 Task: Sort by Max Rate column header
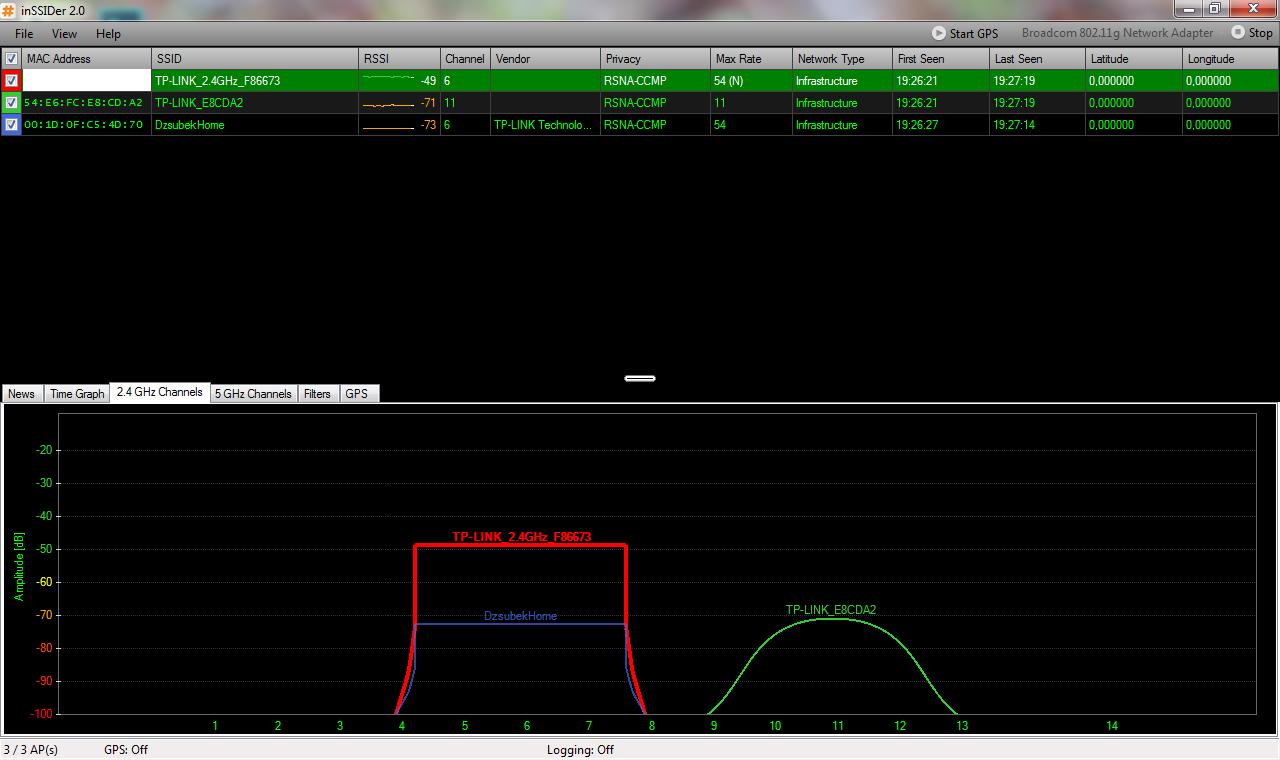[751, 59]
